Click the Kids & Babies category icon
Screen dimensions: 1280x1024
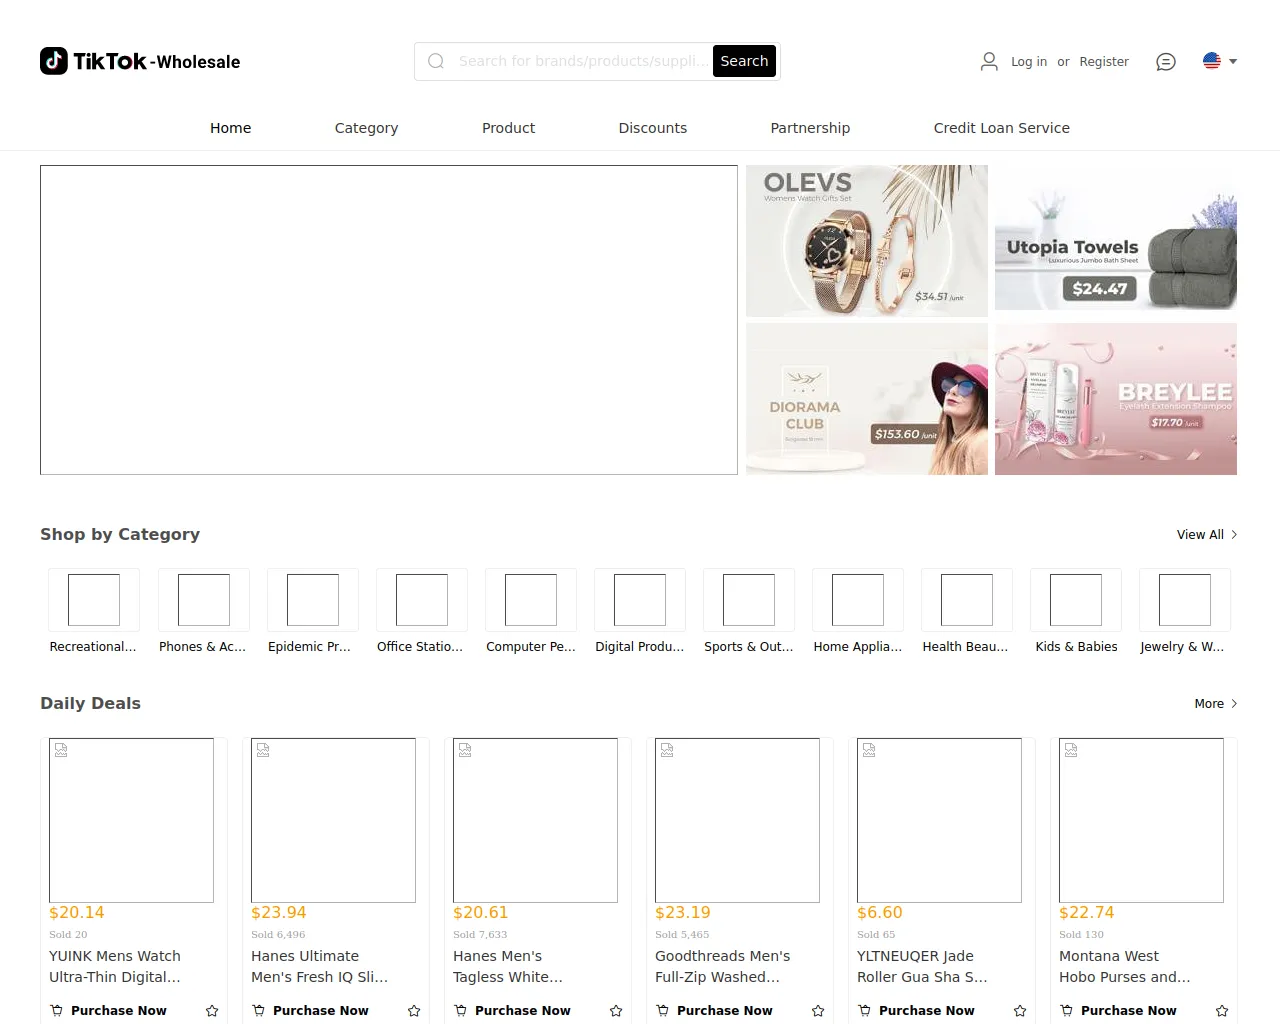pyautogui.click(x=1076, y=600)
